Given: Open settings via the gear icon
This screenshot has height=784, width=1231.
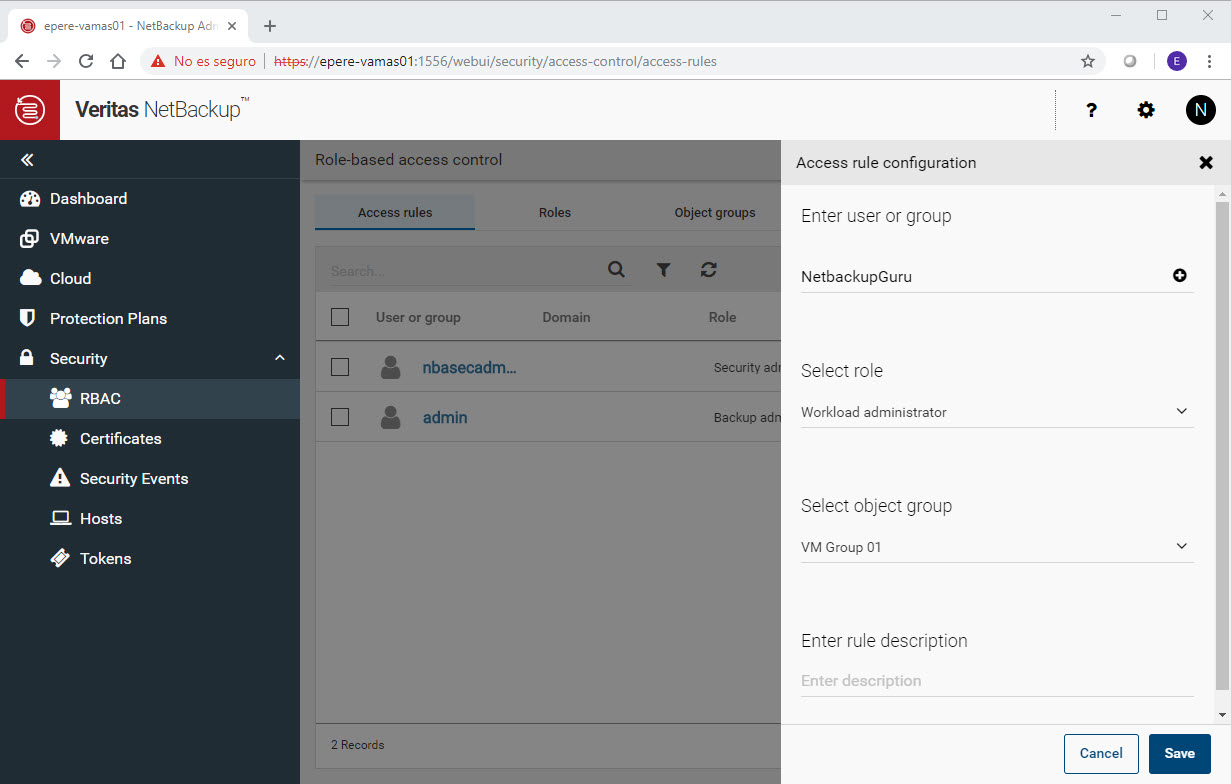Looking at the screenshot, I should pyautogui.click(x=1146, y=110).
